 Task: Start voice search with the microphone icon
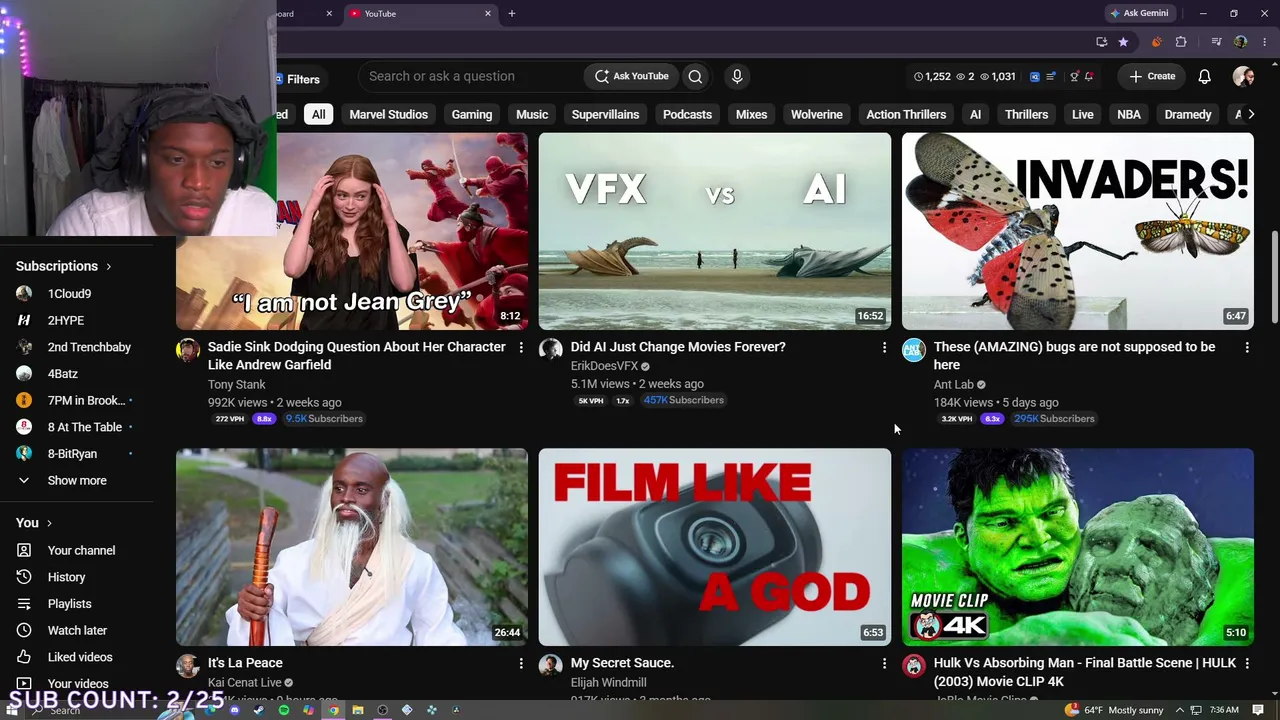pyautogui.click(x=737, y=76)
